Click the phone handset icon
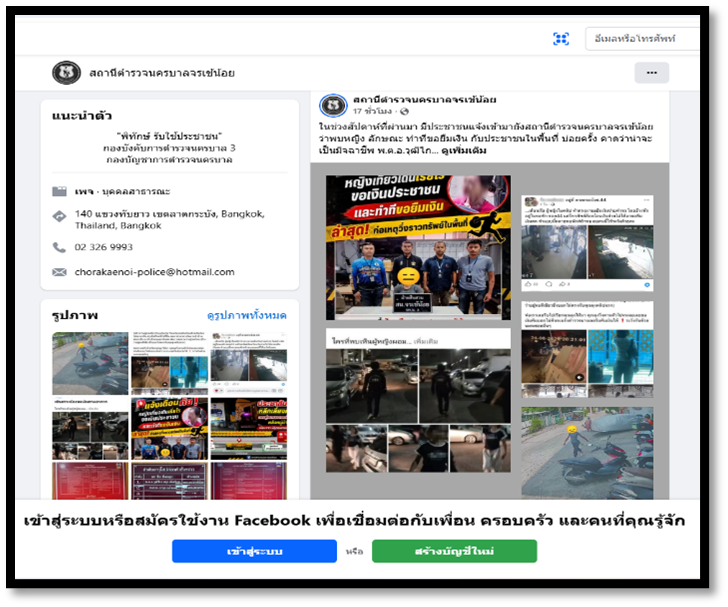Image resolution: width=728 pixels, height=607 pixels. pyautogui.click(x=59, y=247)
